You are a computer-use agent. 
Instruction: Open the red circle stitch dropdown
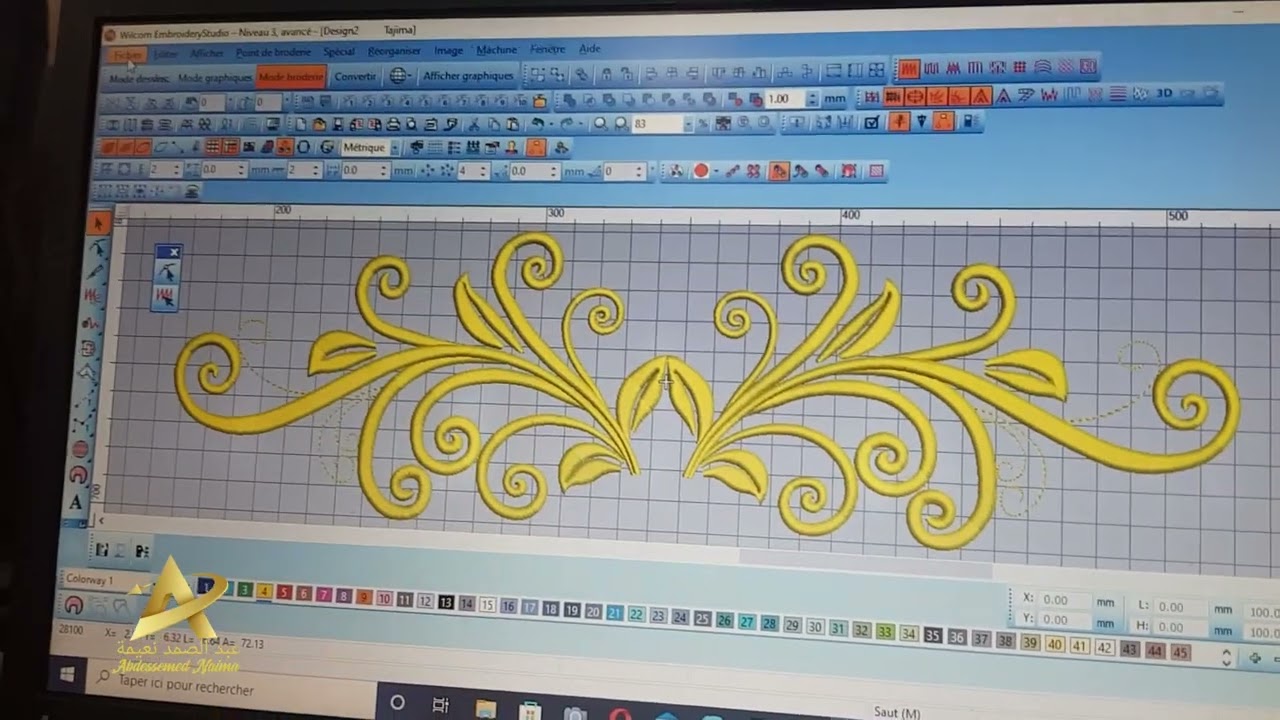pyautogui.click(x=716, y=171)
